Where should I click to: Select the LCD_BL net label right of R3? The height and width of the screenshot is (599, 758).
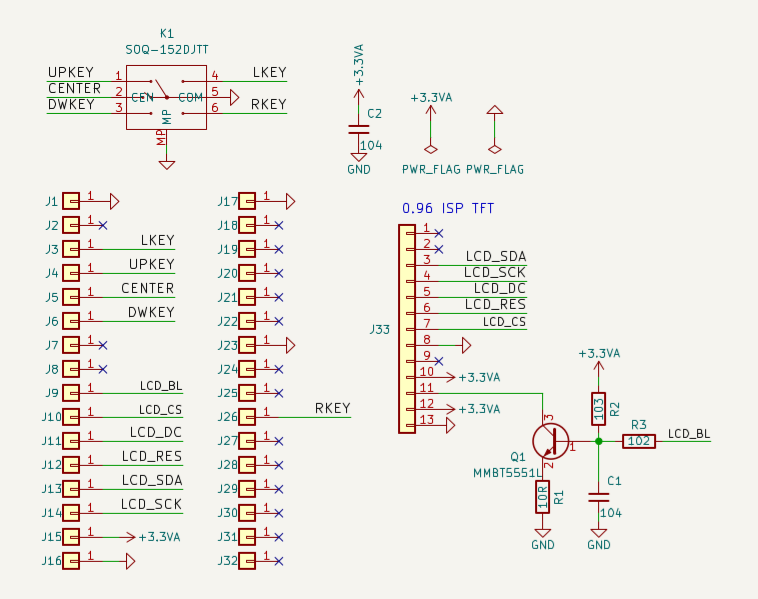point(689,434)
